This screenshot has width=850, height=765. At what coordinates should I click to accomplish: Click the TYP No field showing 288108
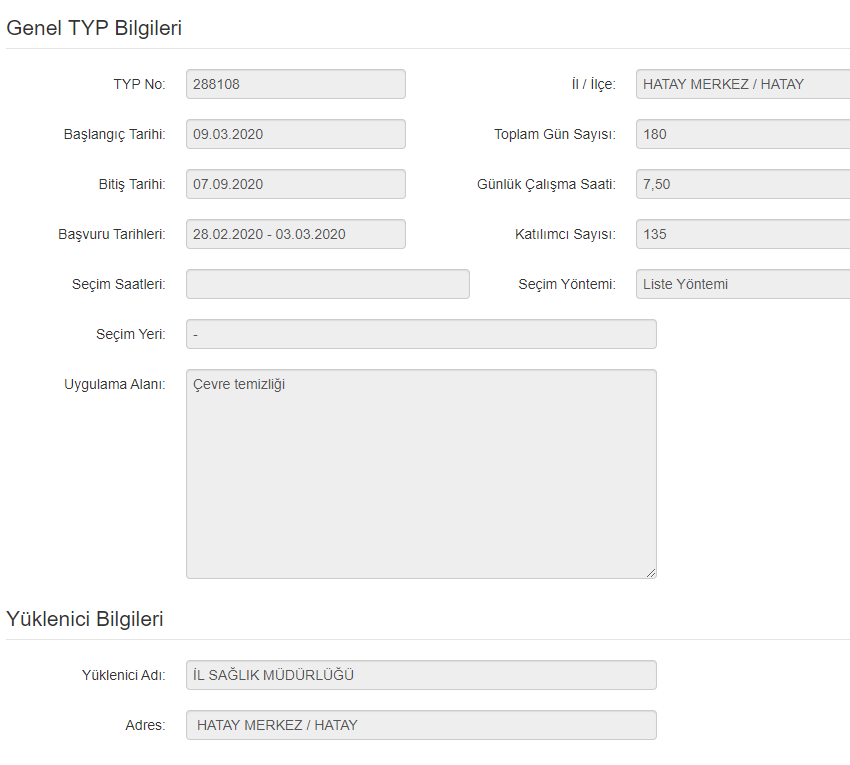[x=295, y=84]
